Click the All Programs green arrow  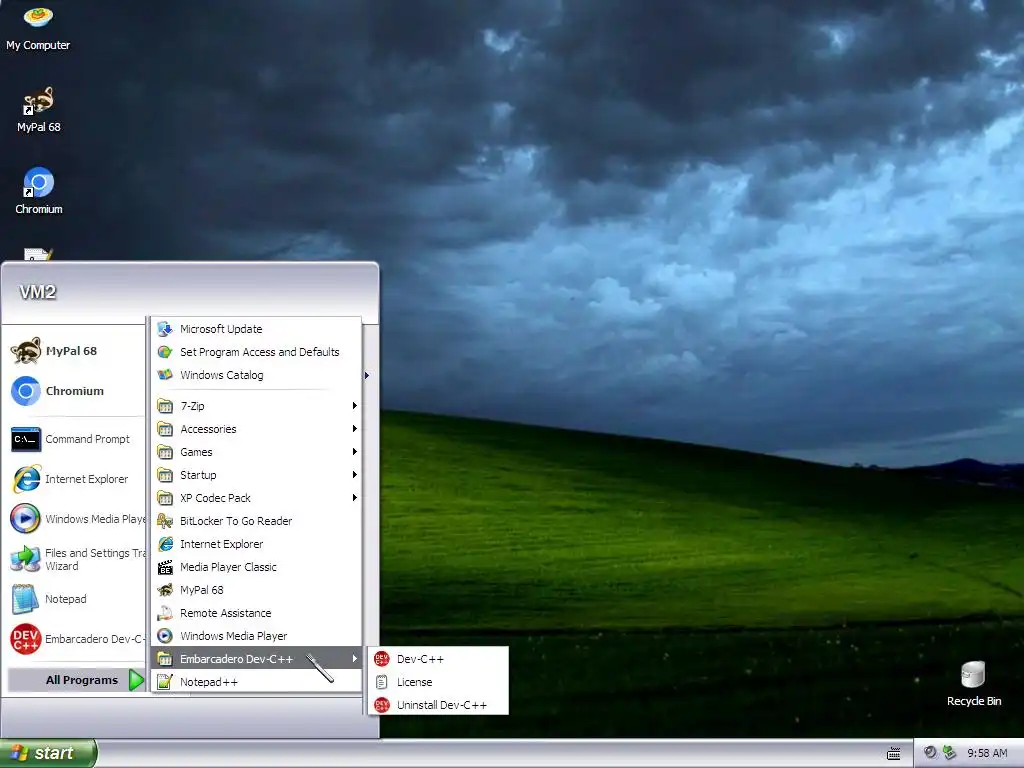136,680
